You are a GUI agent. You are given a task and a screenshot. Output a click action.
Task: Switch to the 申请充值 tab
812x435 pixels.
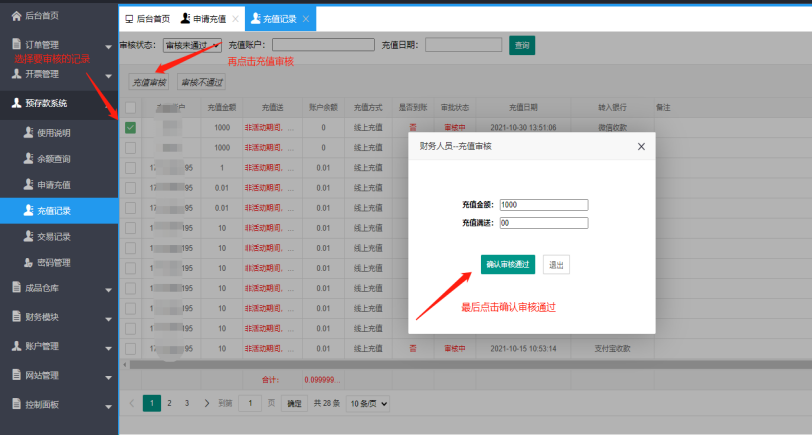pyautogui.click(x=204, y=19)
